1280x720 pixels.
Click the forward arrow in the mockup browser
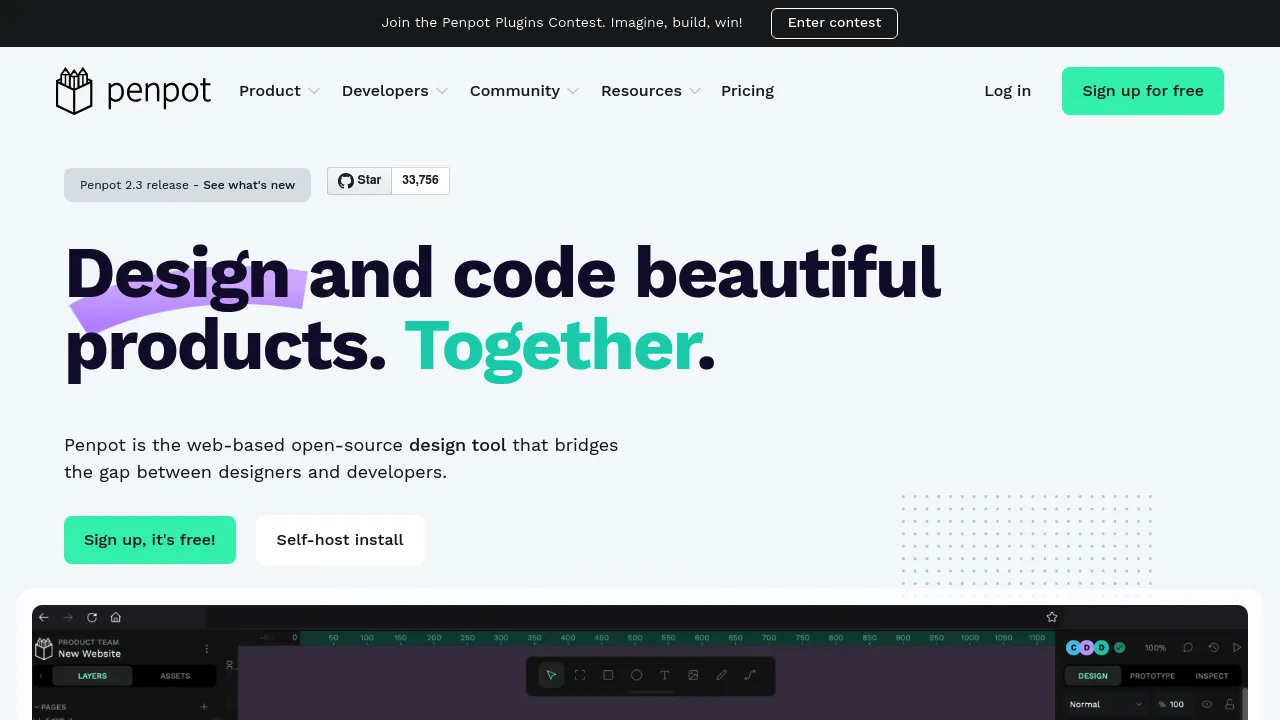[x=68, y=617]
